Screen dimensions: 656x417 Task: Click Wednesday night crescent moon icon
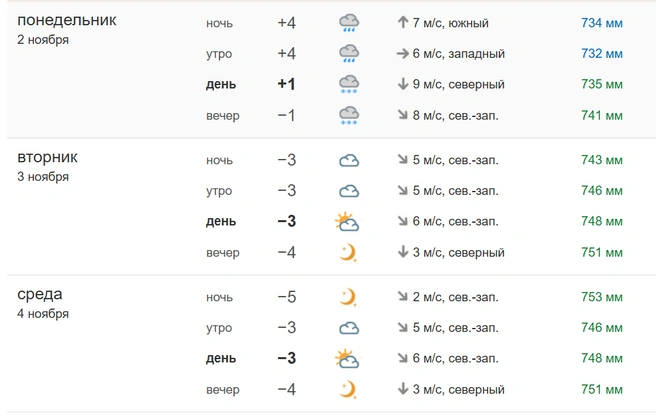pyautogui.click(x=348, y=297)
